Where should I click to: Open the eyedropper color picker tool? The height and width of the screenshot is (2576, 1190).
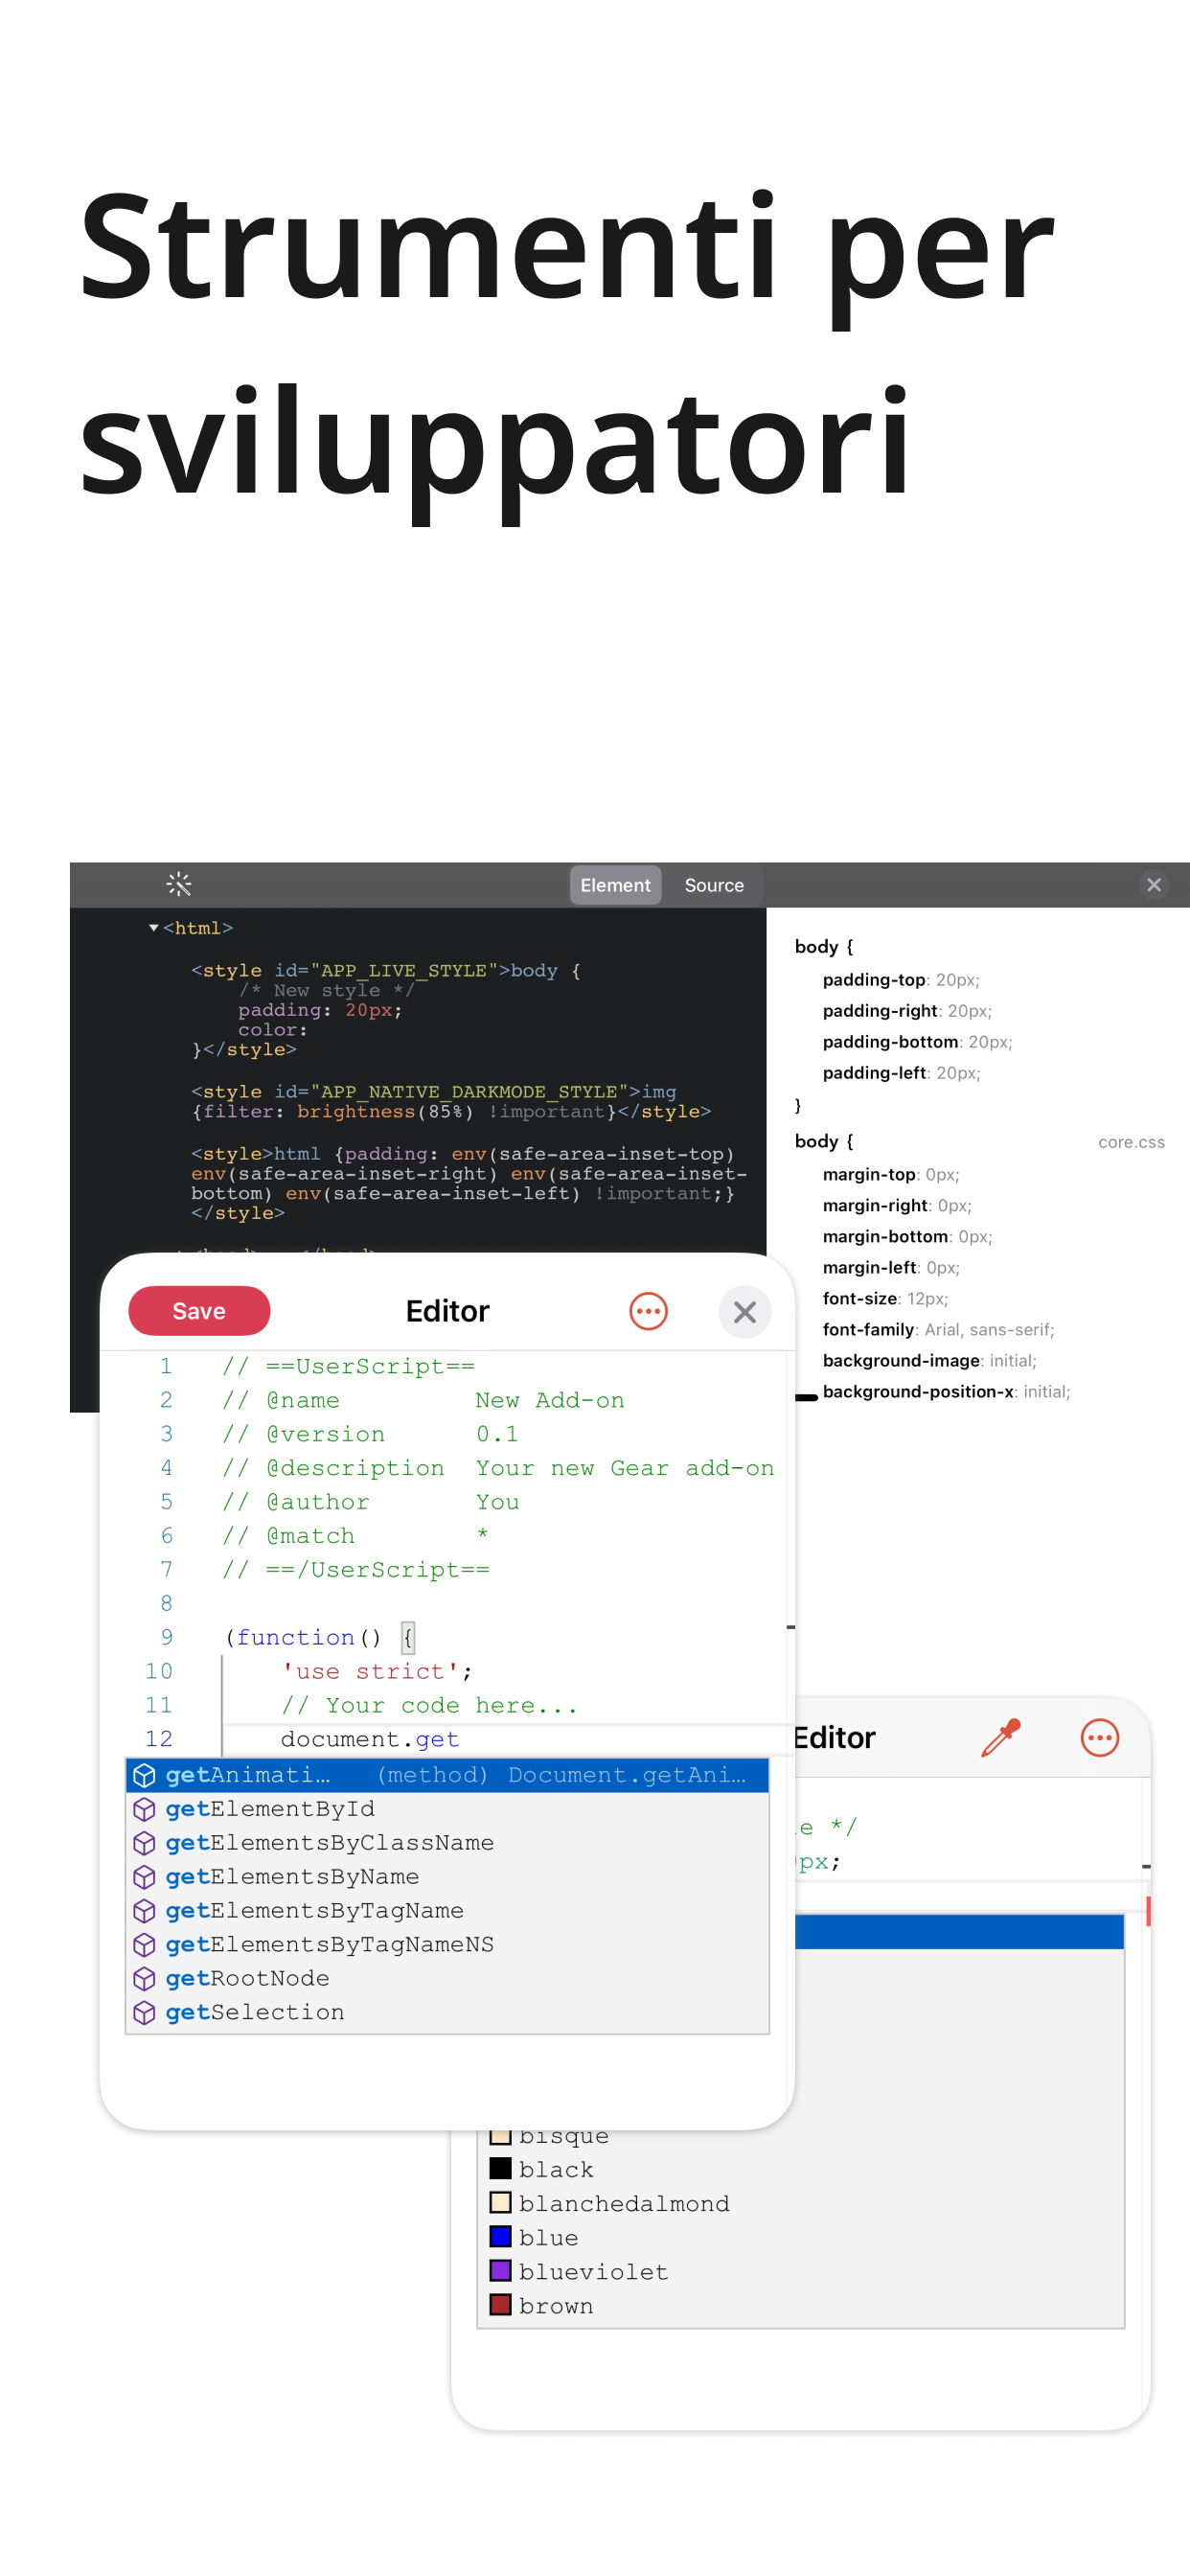pos(1000,1738)
